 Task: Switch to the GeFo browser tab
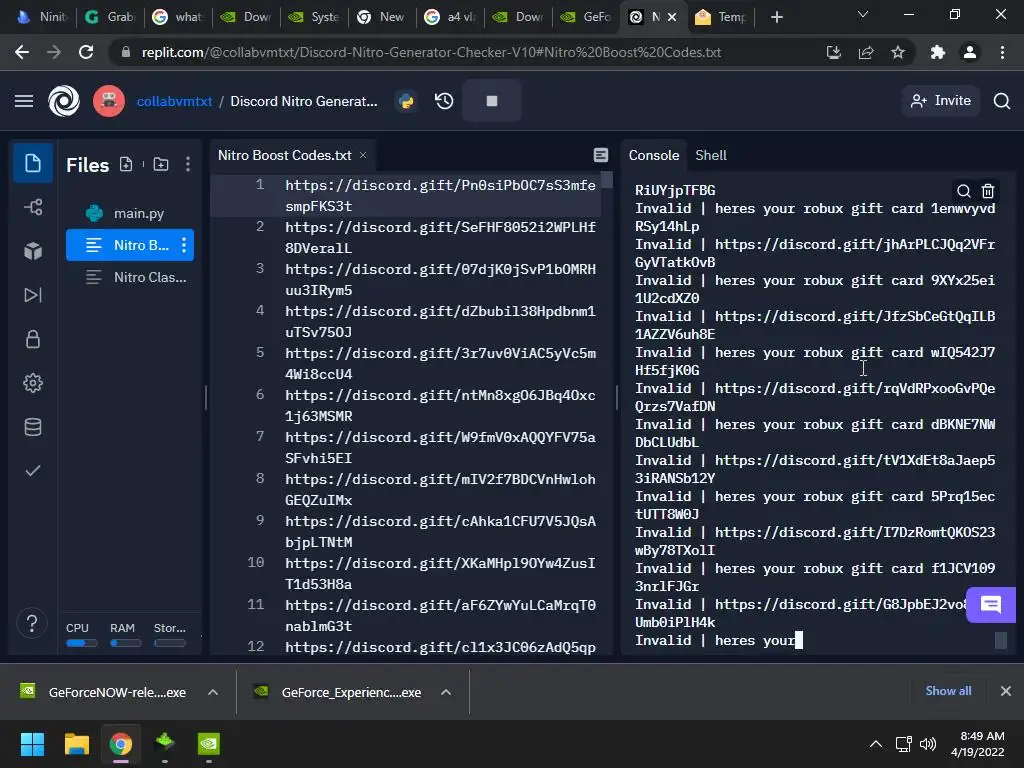(x=586, y=17)
